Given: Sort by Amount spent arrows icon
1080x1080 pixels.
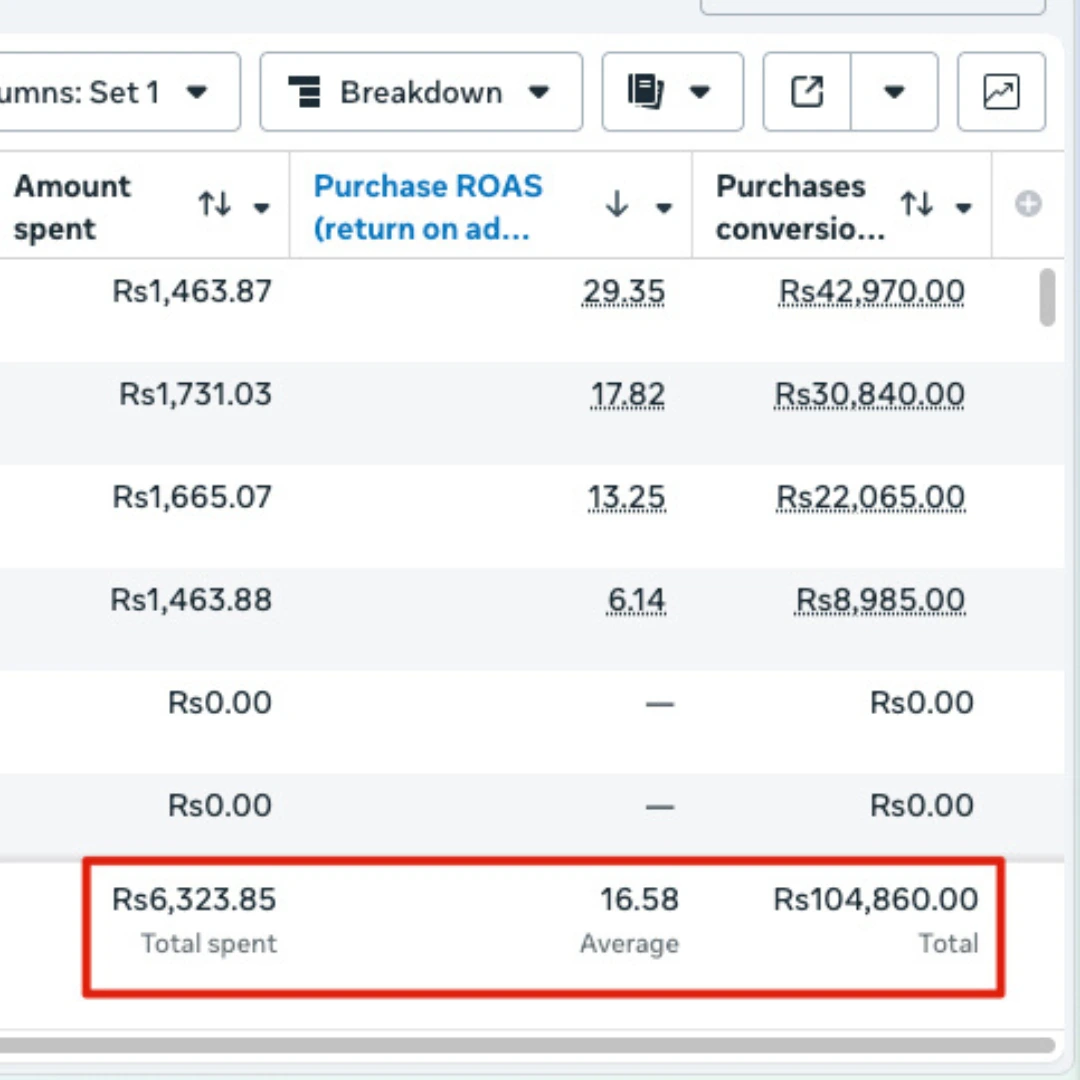Looking at the screenshot, I should point(214,206).
